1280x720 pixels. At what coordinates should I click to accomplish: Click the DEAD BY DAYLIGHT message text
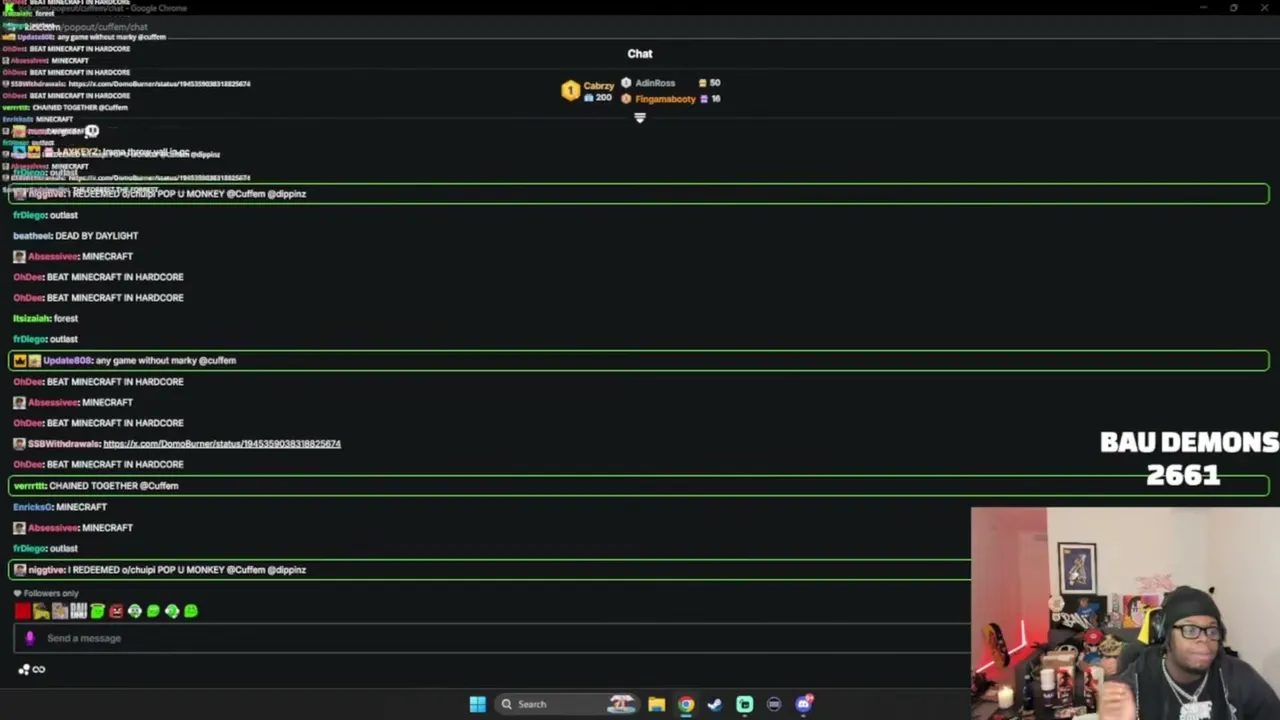pos(97,236)
